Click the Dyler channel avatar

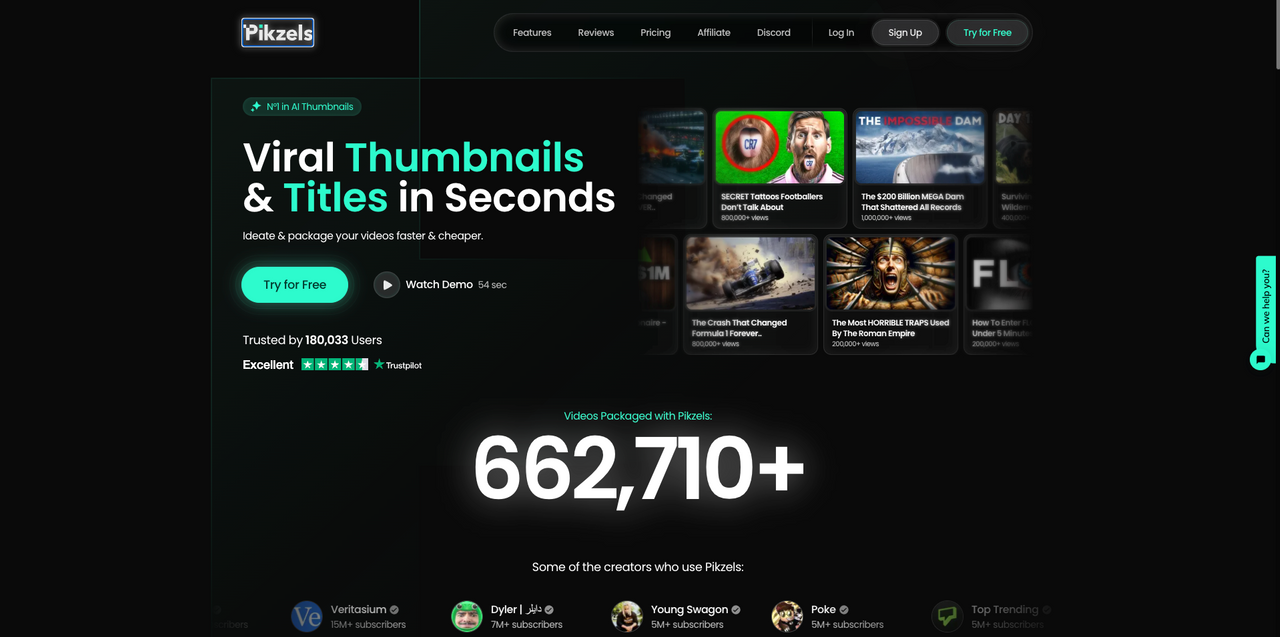[467, 616]
